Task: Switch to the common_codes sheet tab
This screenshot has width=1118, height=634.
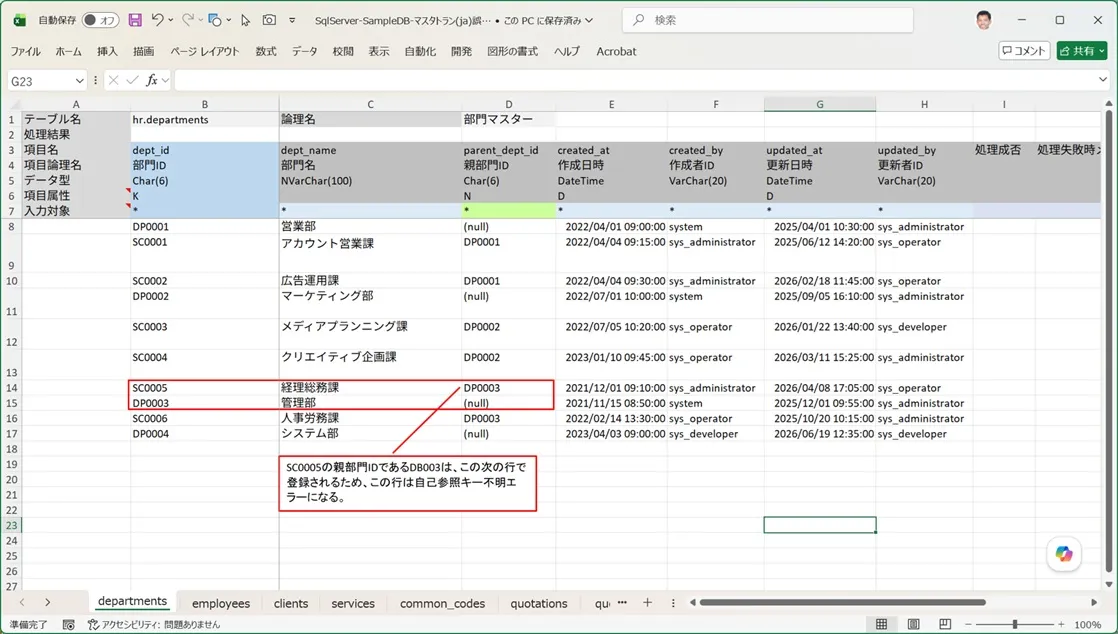Action: click(x=442, y=603)
